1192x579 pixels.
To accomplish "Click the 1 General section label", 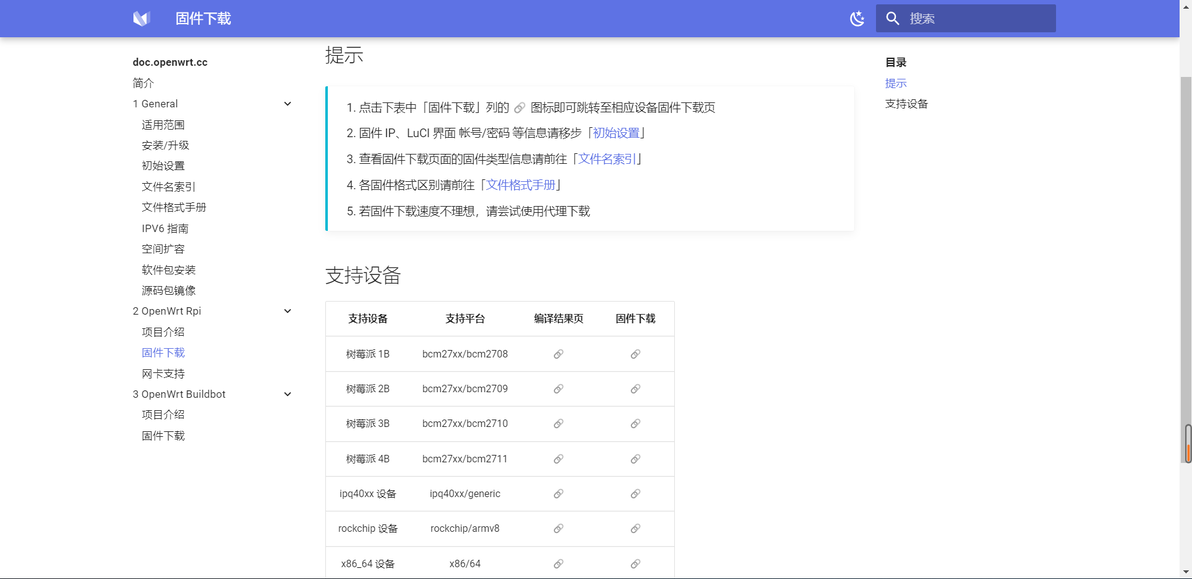I will click(x=155, y=104).
